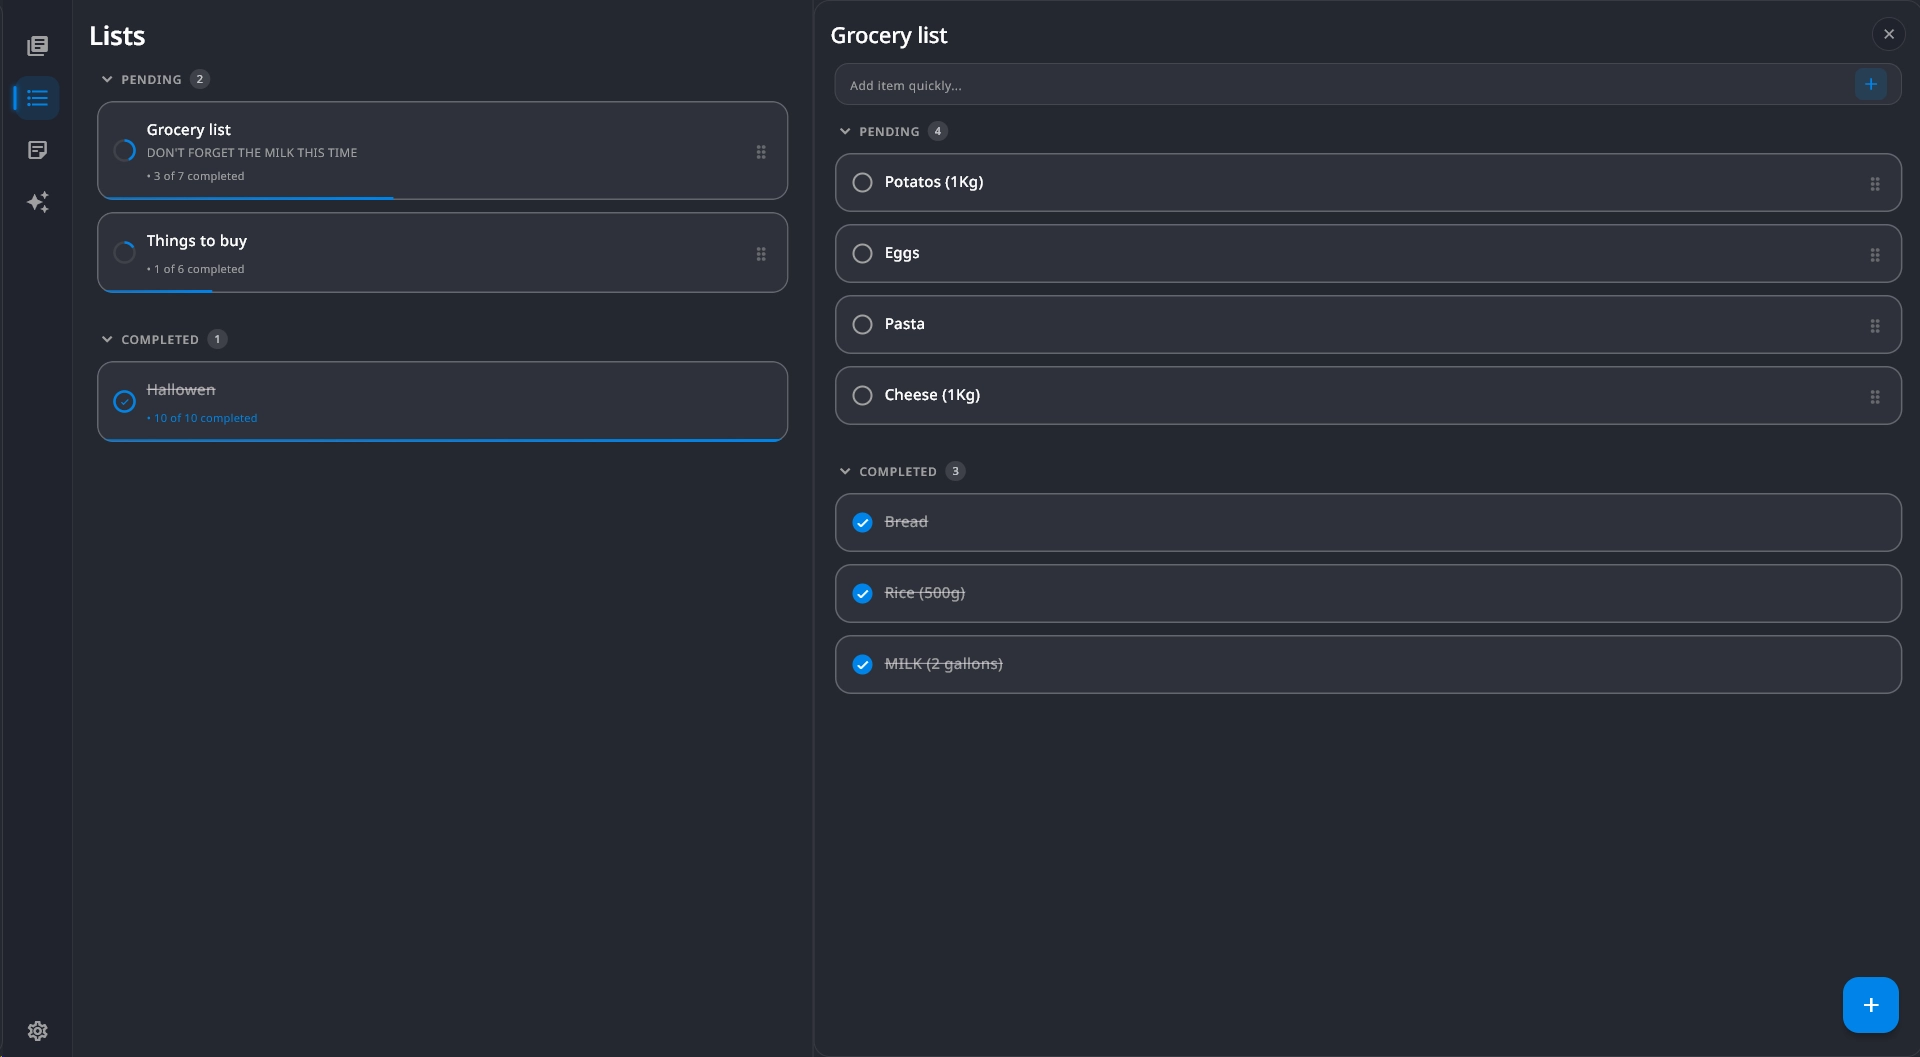Check the Cheese (1Kg) item
This screenshot has height=1057, width=1920.
(x=862, y=396)
